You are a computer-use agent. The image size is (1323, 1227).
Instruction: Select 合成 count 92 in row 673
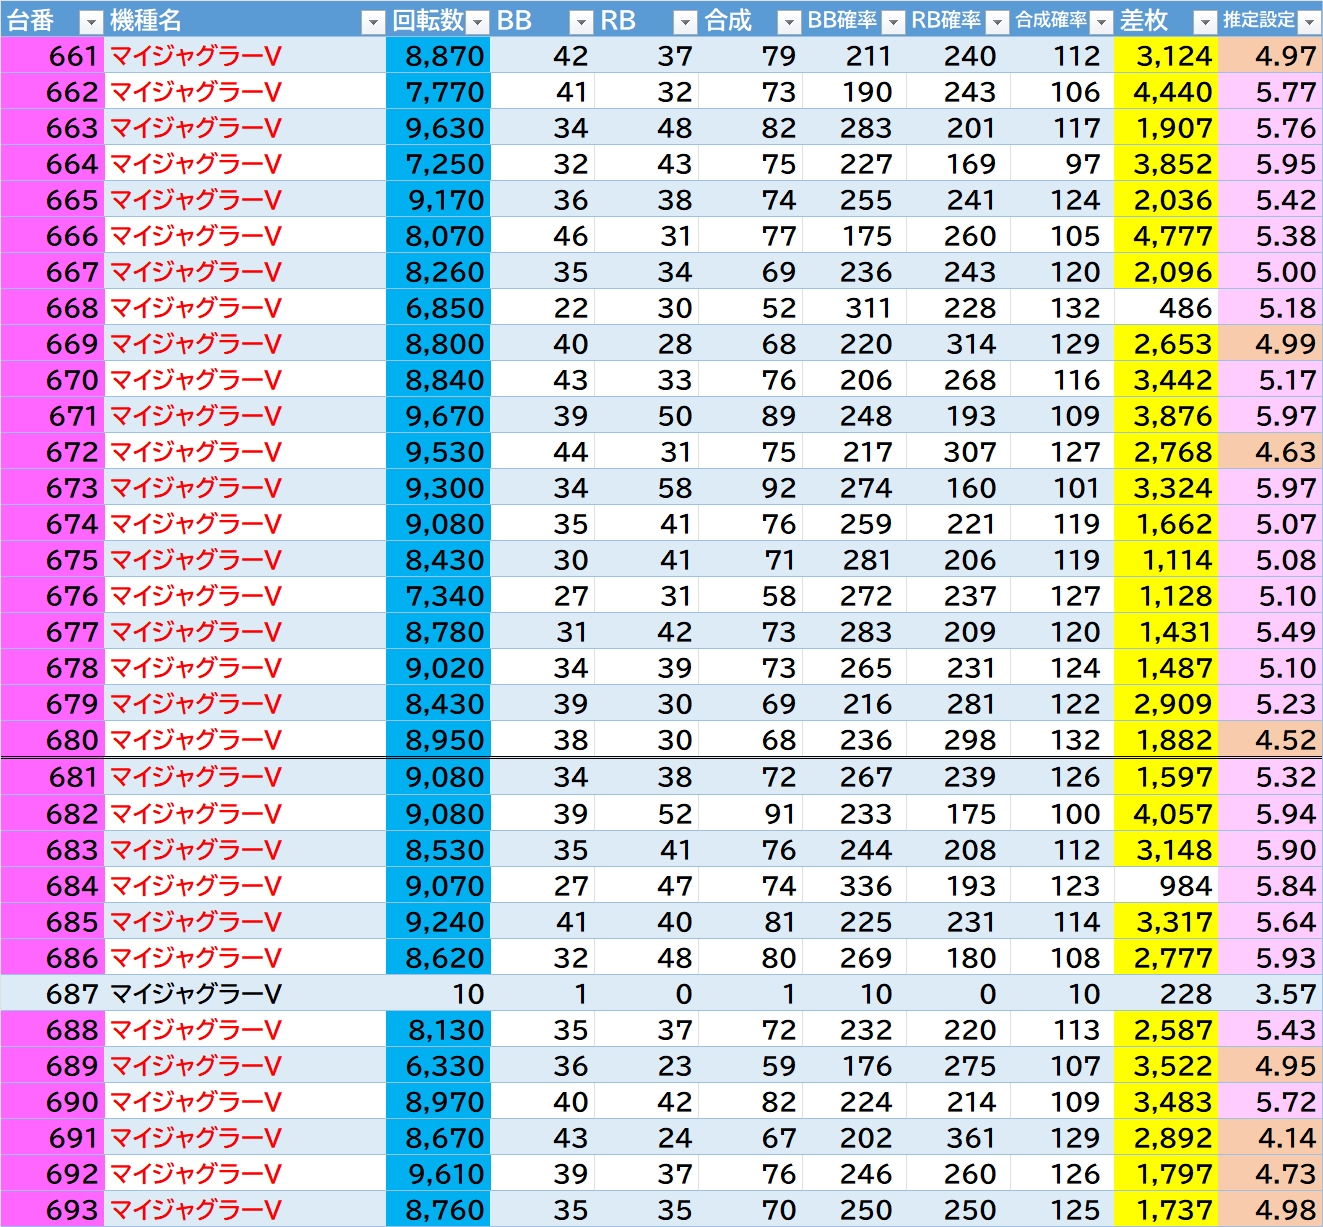click(x=750, y=488)
